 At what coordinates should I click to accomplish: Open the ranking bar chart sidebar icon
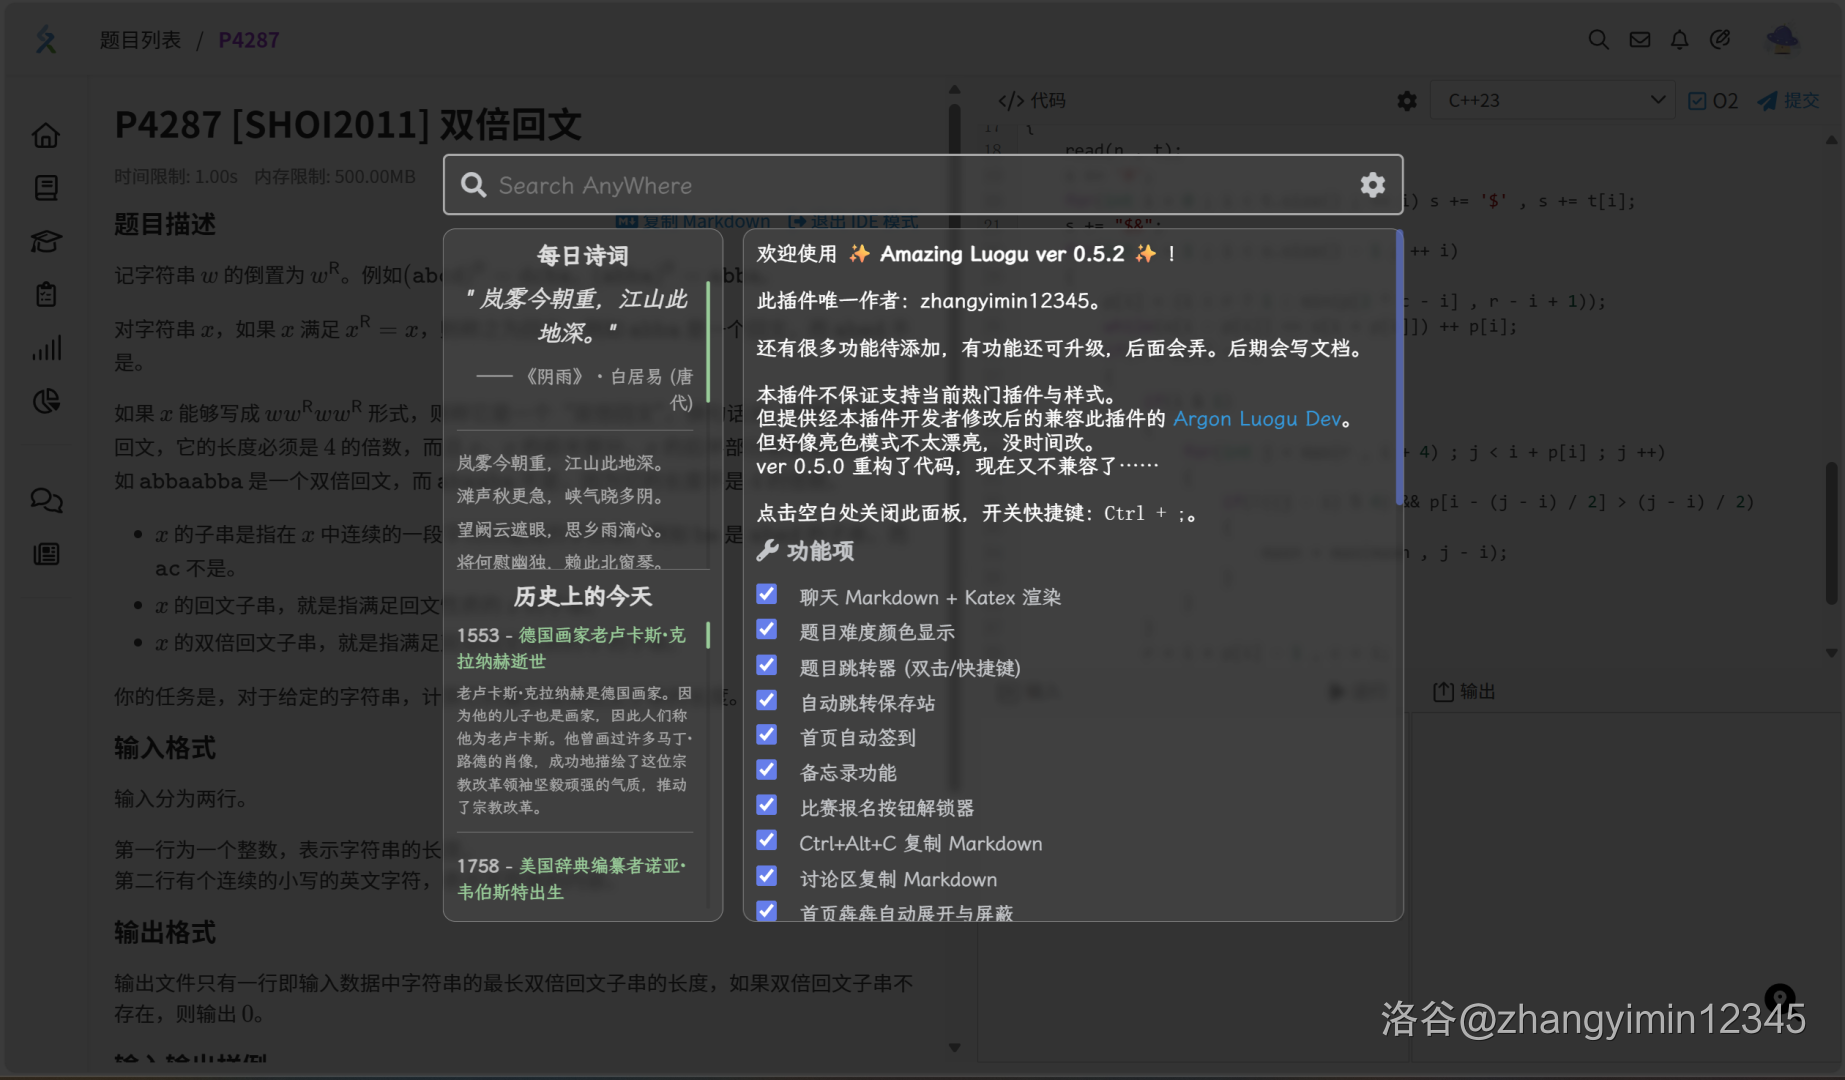pos(46,348)
